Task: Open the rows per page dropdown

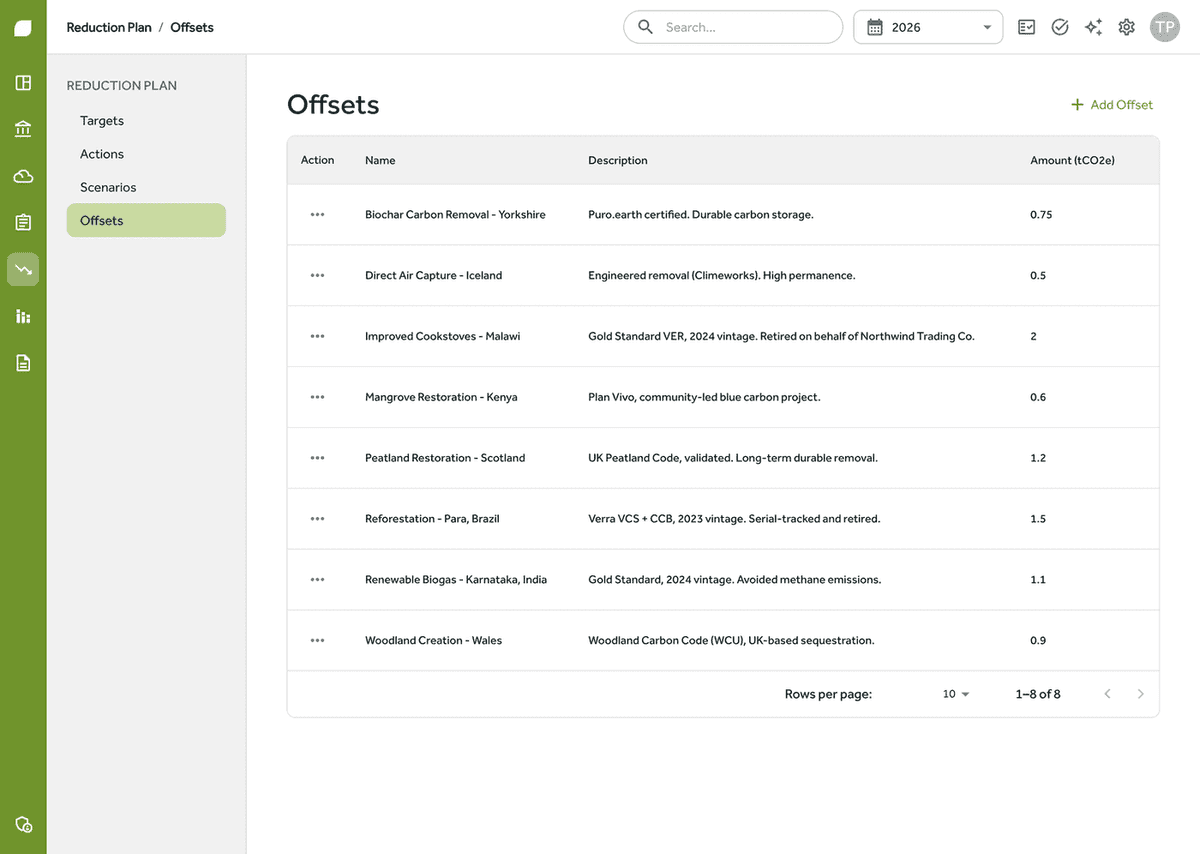Action: (x=956, y=694)
